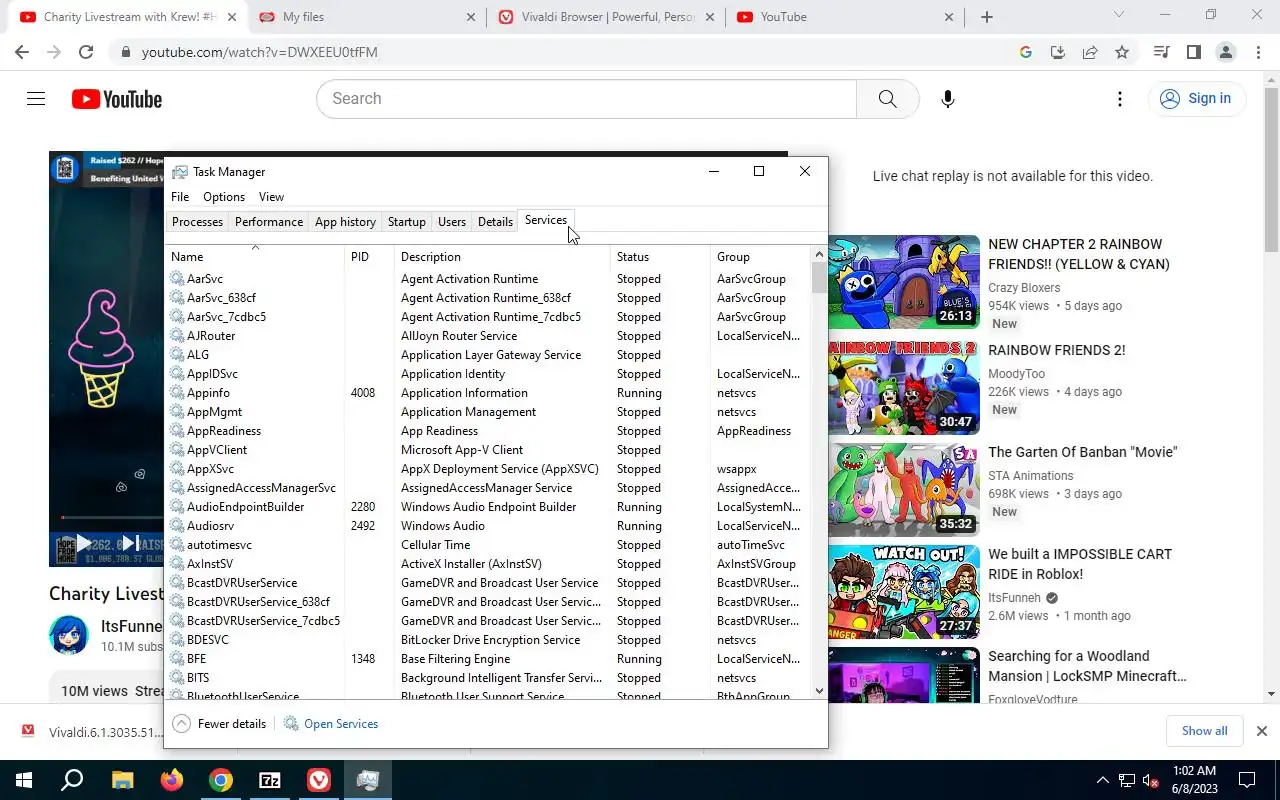Click the browser address bar URL
1280x800 pixels.
[259, 52]
